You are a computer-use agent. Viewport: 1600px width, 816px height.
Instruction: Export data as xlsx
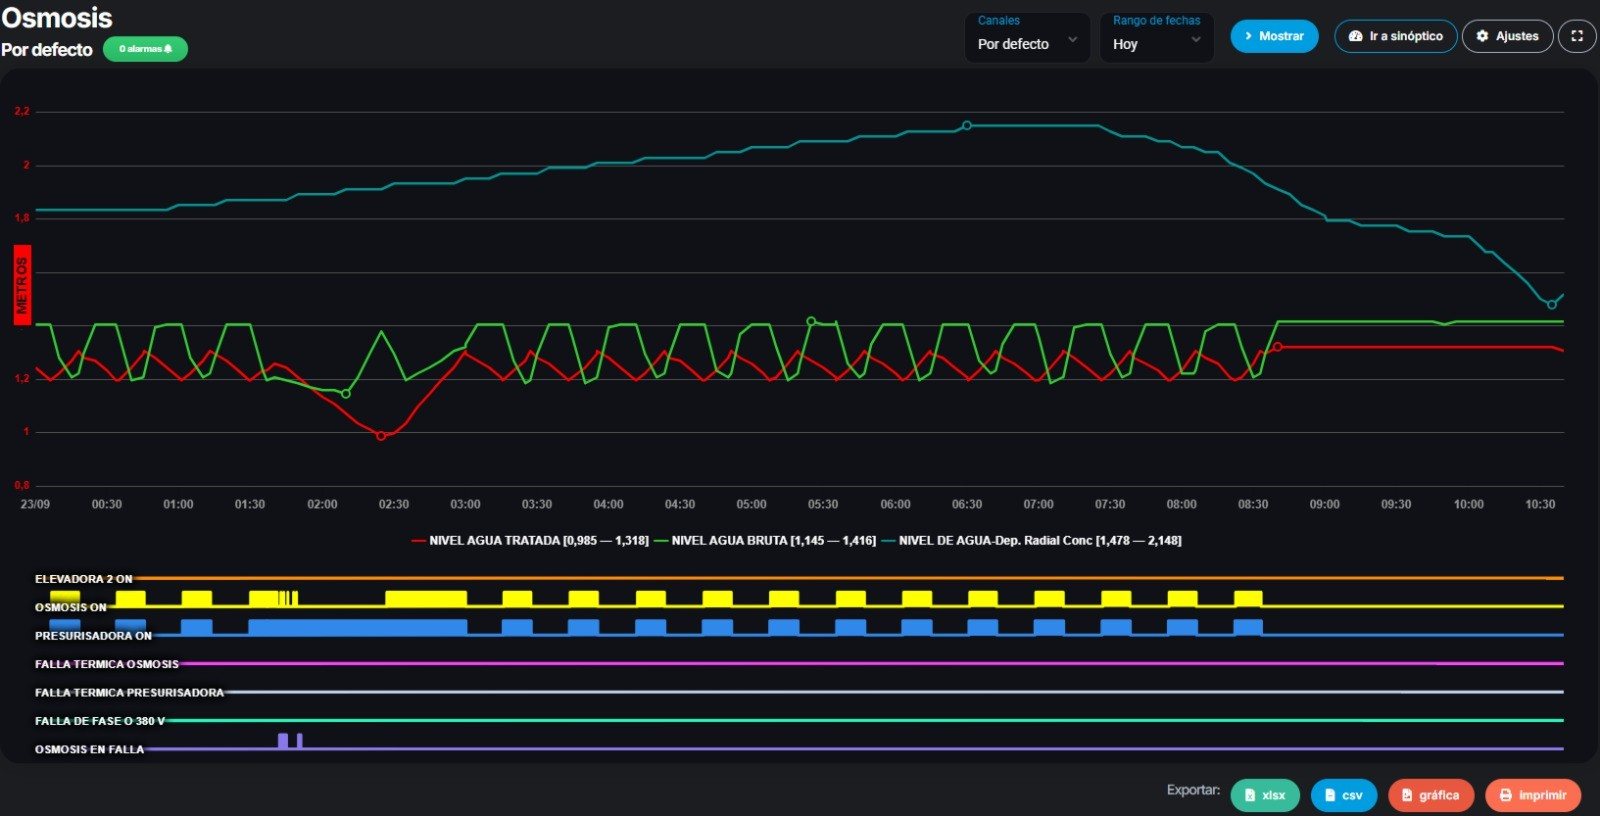click(1265, 795)
